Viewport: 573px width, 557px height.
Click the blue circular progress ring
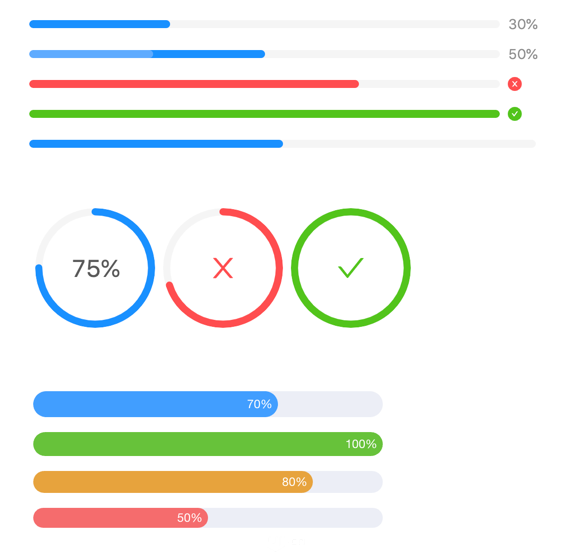[x=95, y=268]
